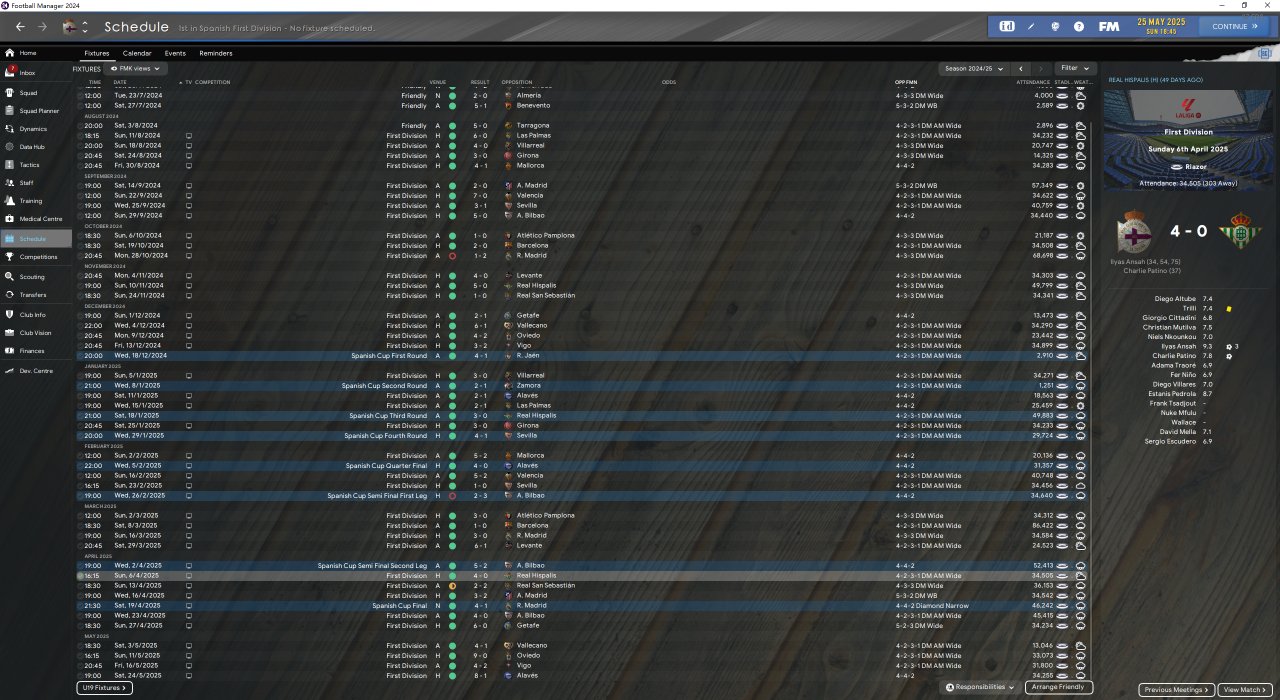Screen dimensions: 1280x700
Task: Open the Dev. Centre
Action: pyautogui.click(x=35, y=371)
